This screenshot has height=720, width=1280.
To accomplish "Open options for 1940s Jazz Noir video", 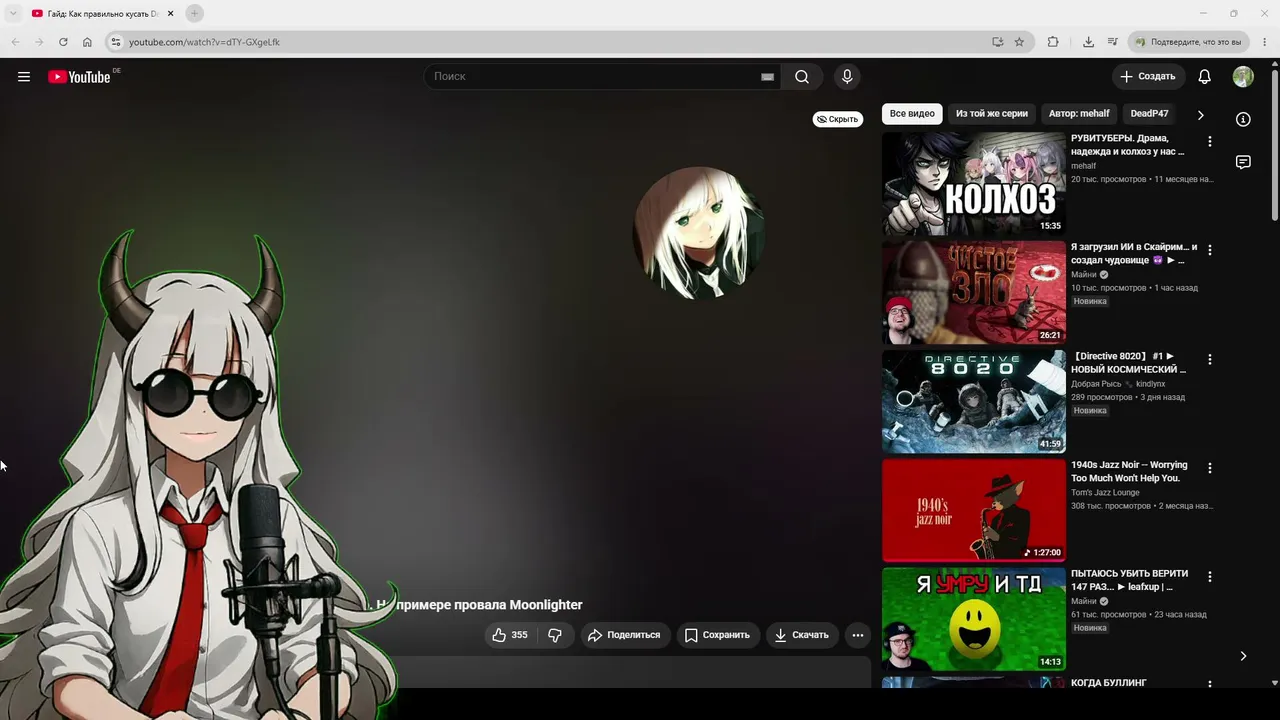I will [1209, 468].
